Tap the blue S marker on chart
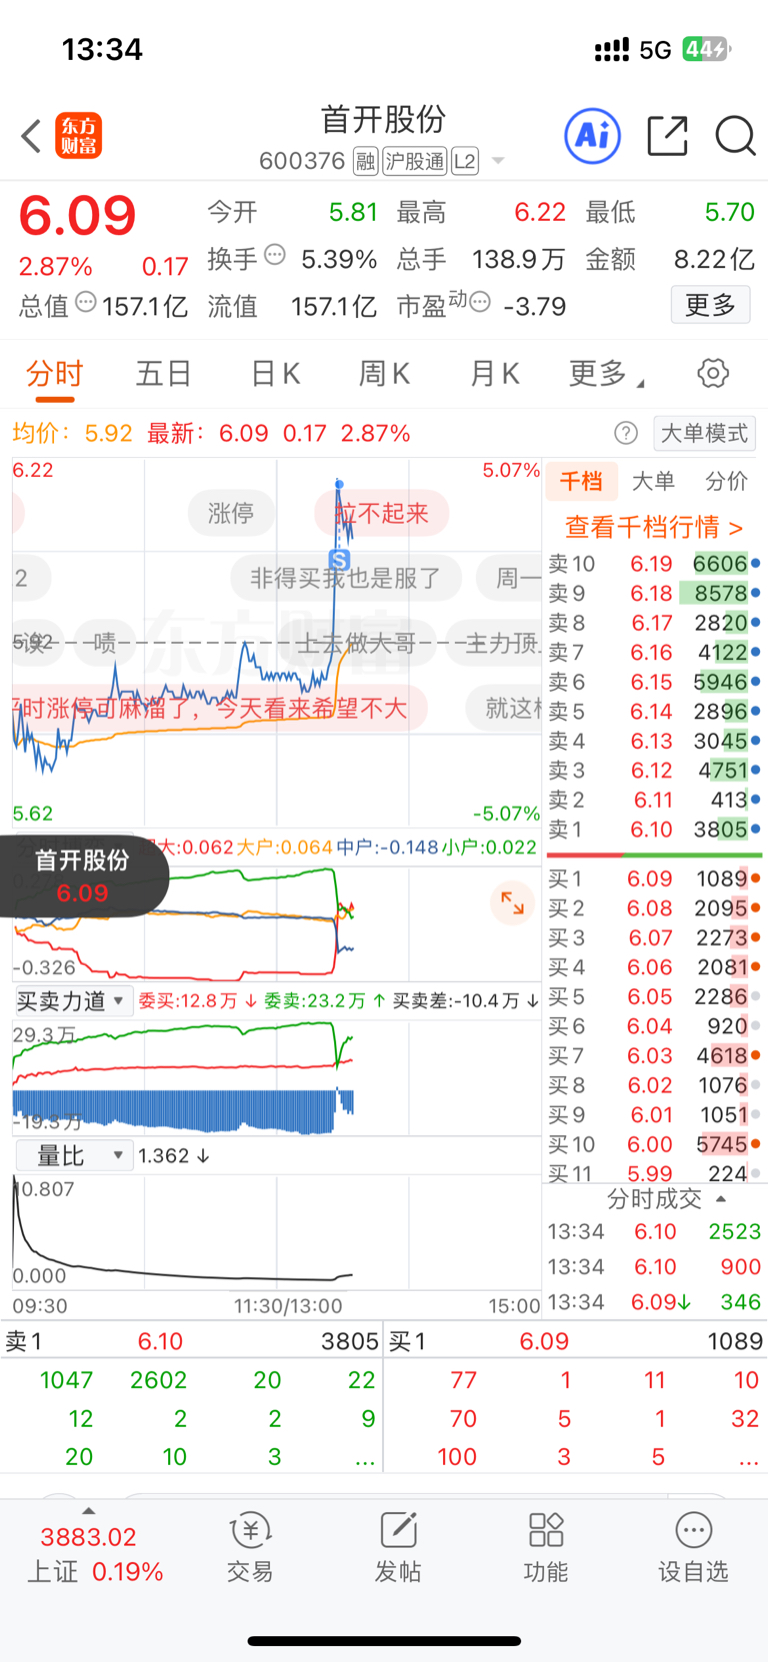 pos(340,560)
